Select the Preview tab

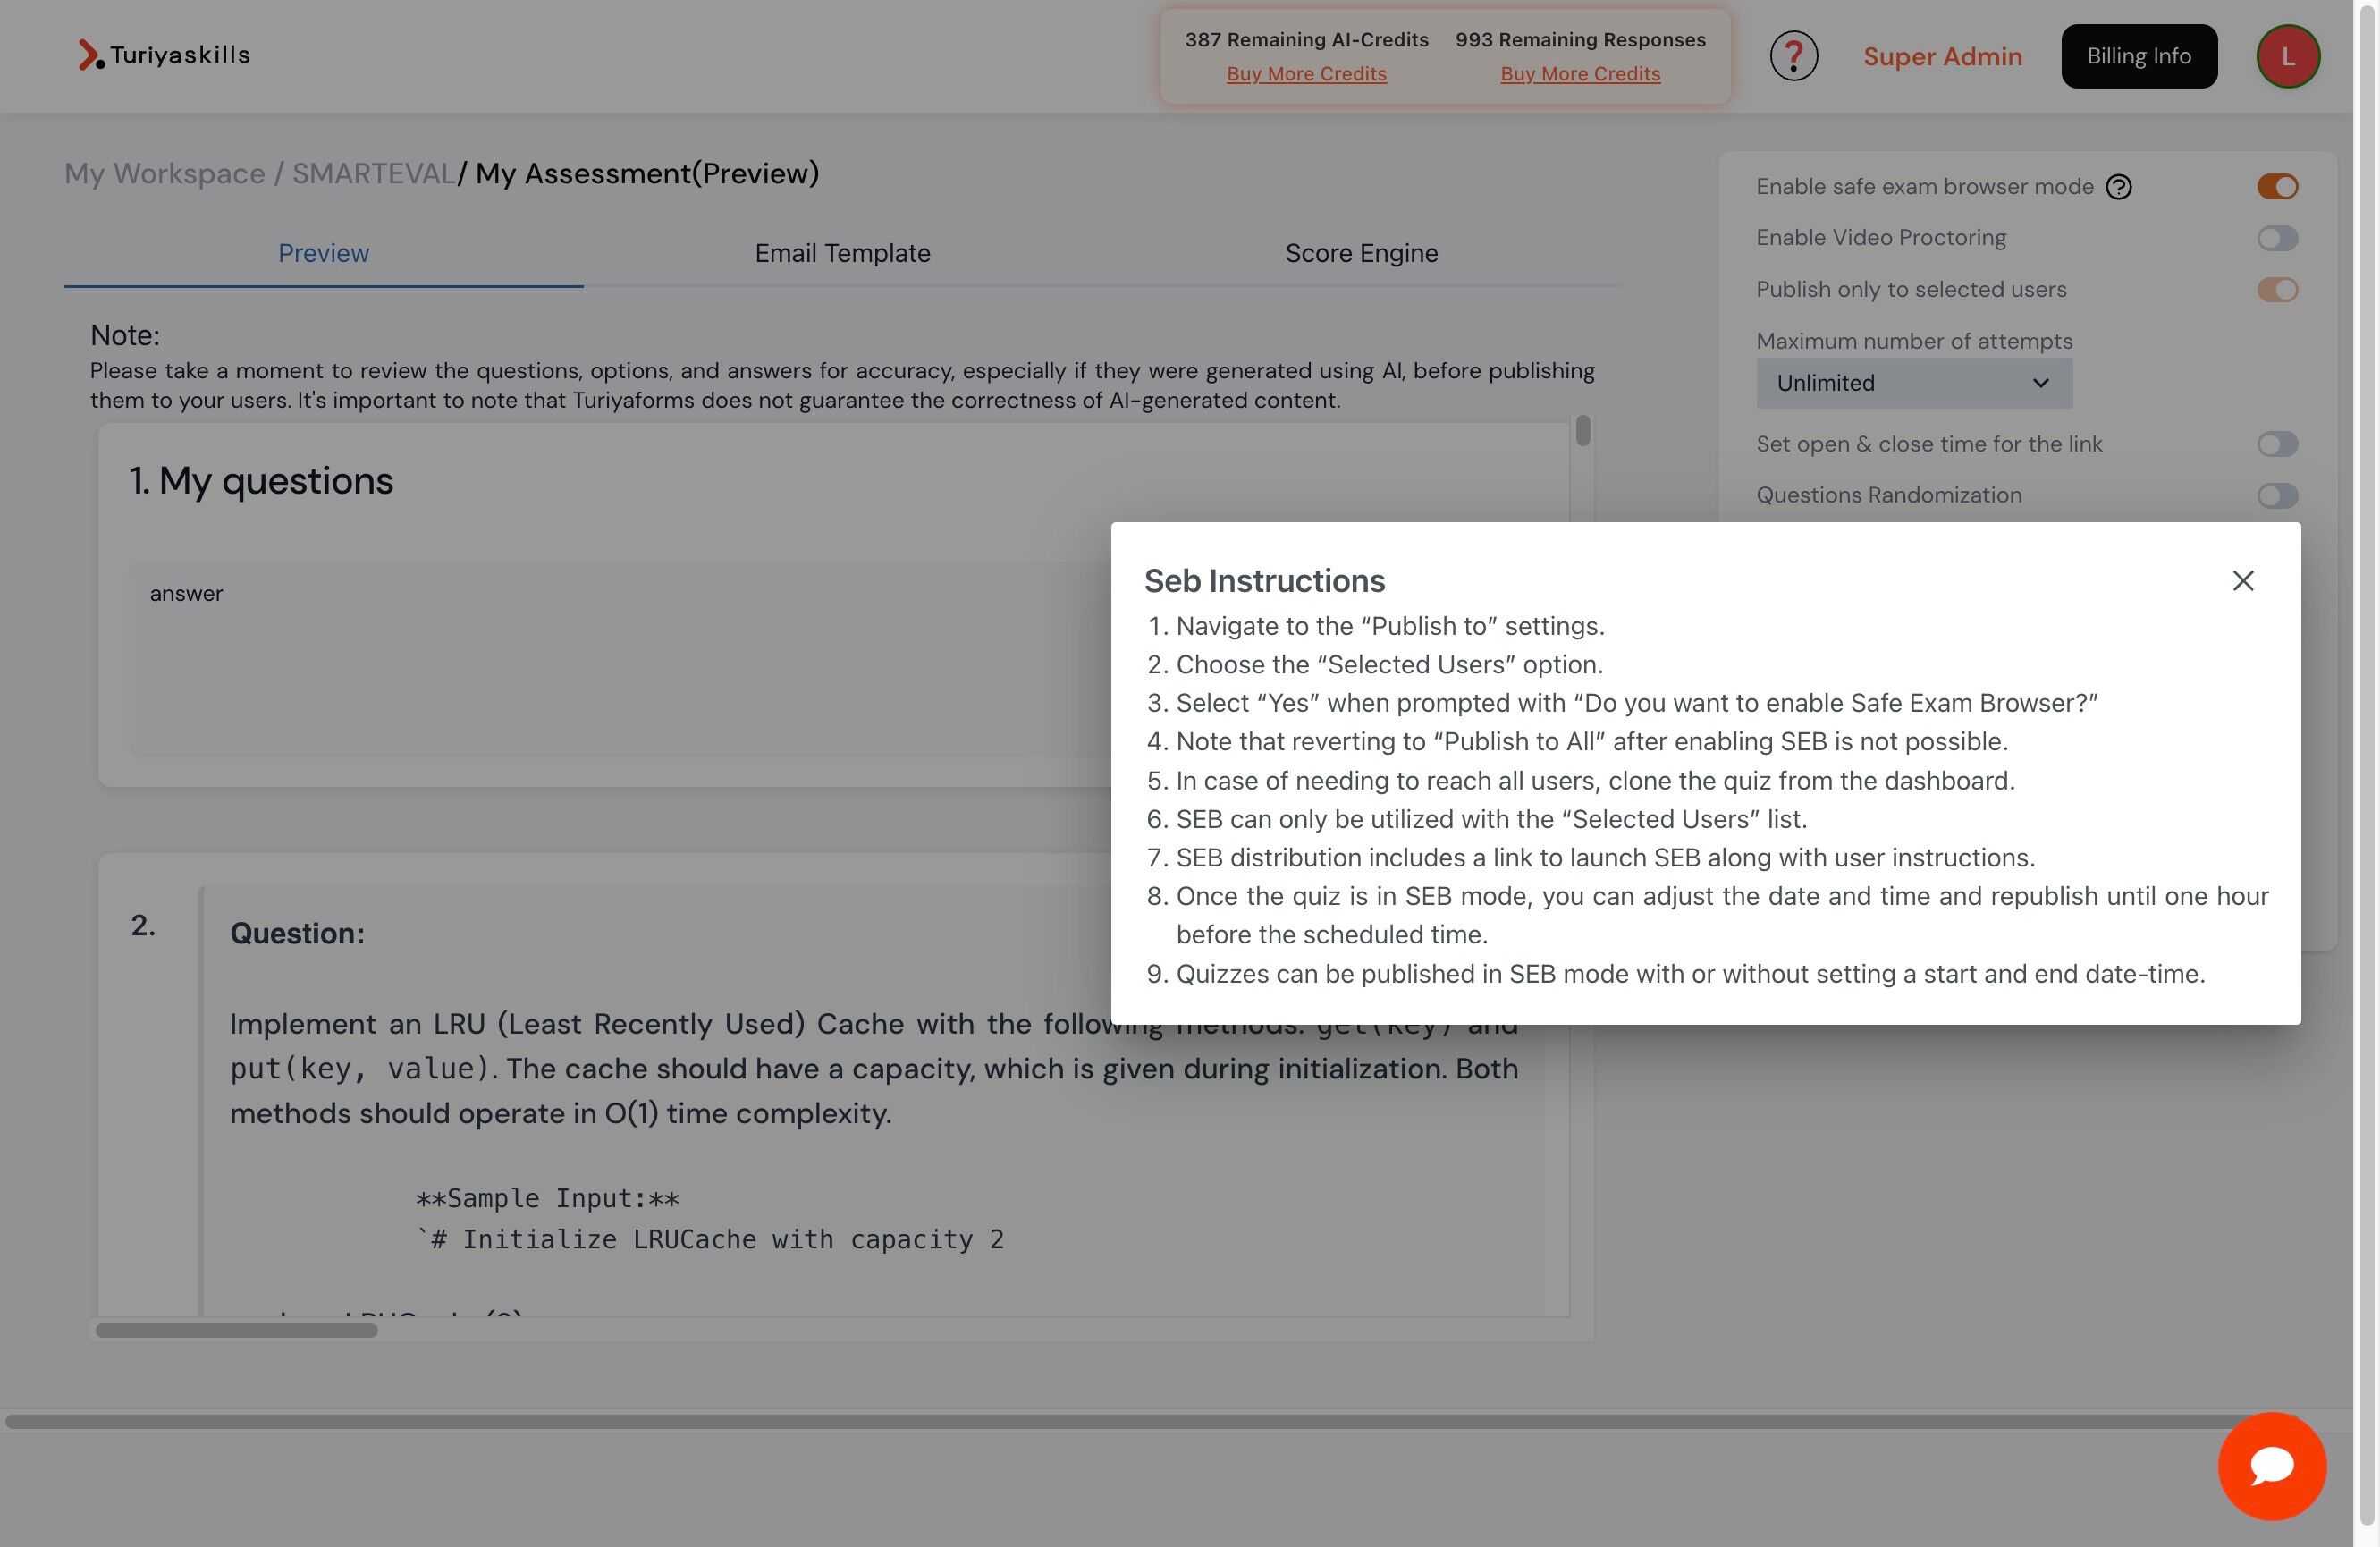pyautogui.click(x=323, y=253)
